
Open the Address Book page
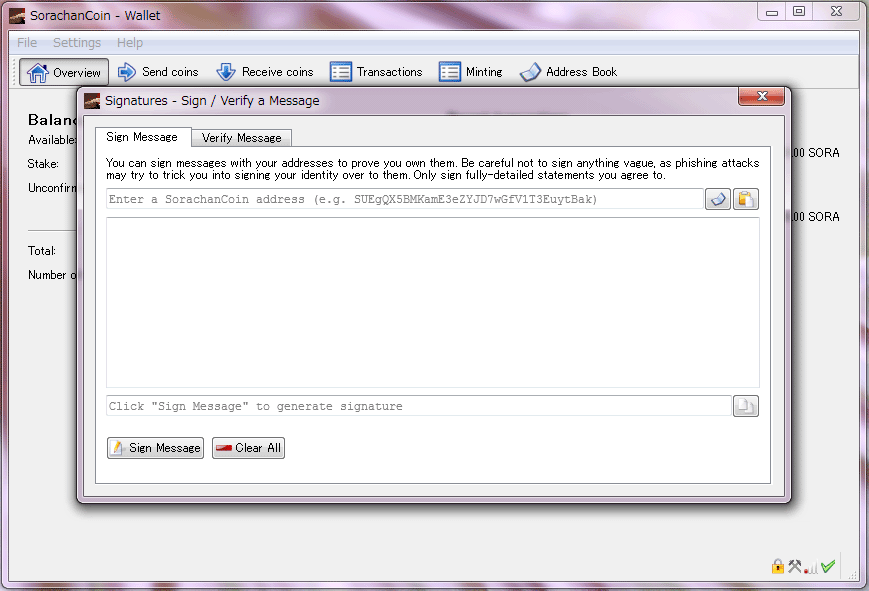(568, 72)
